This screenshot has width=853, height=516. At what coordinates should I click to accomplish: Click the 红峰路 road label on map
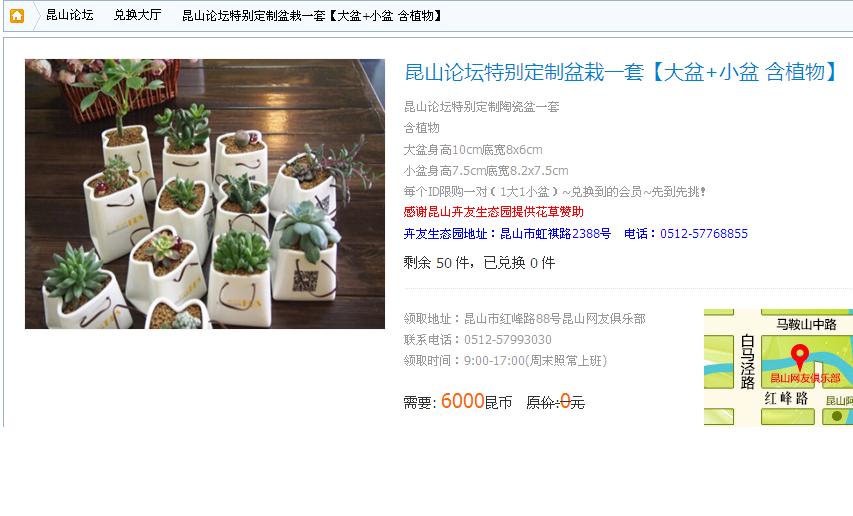point(786,399)
